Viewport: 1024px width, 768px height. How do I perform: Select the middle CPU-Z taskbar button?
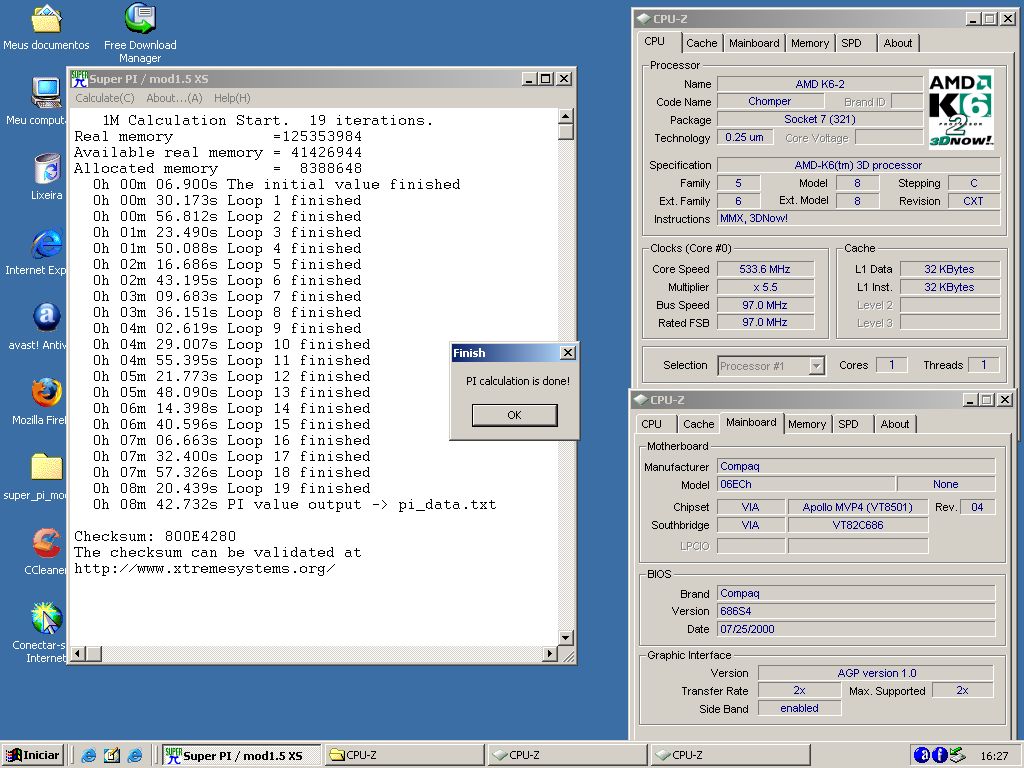(568, 756)
